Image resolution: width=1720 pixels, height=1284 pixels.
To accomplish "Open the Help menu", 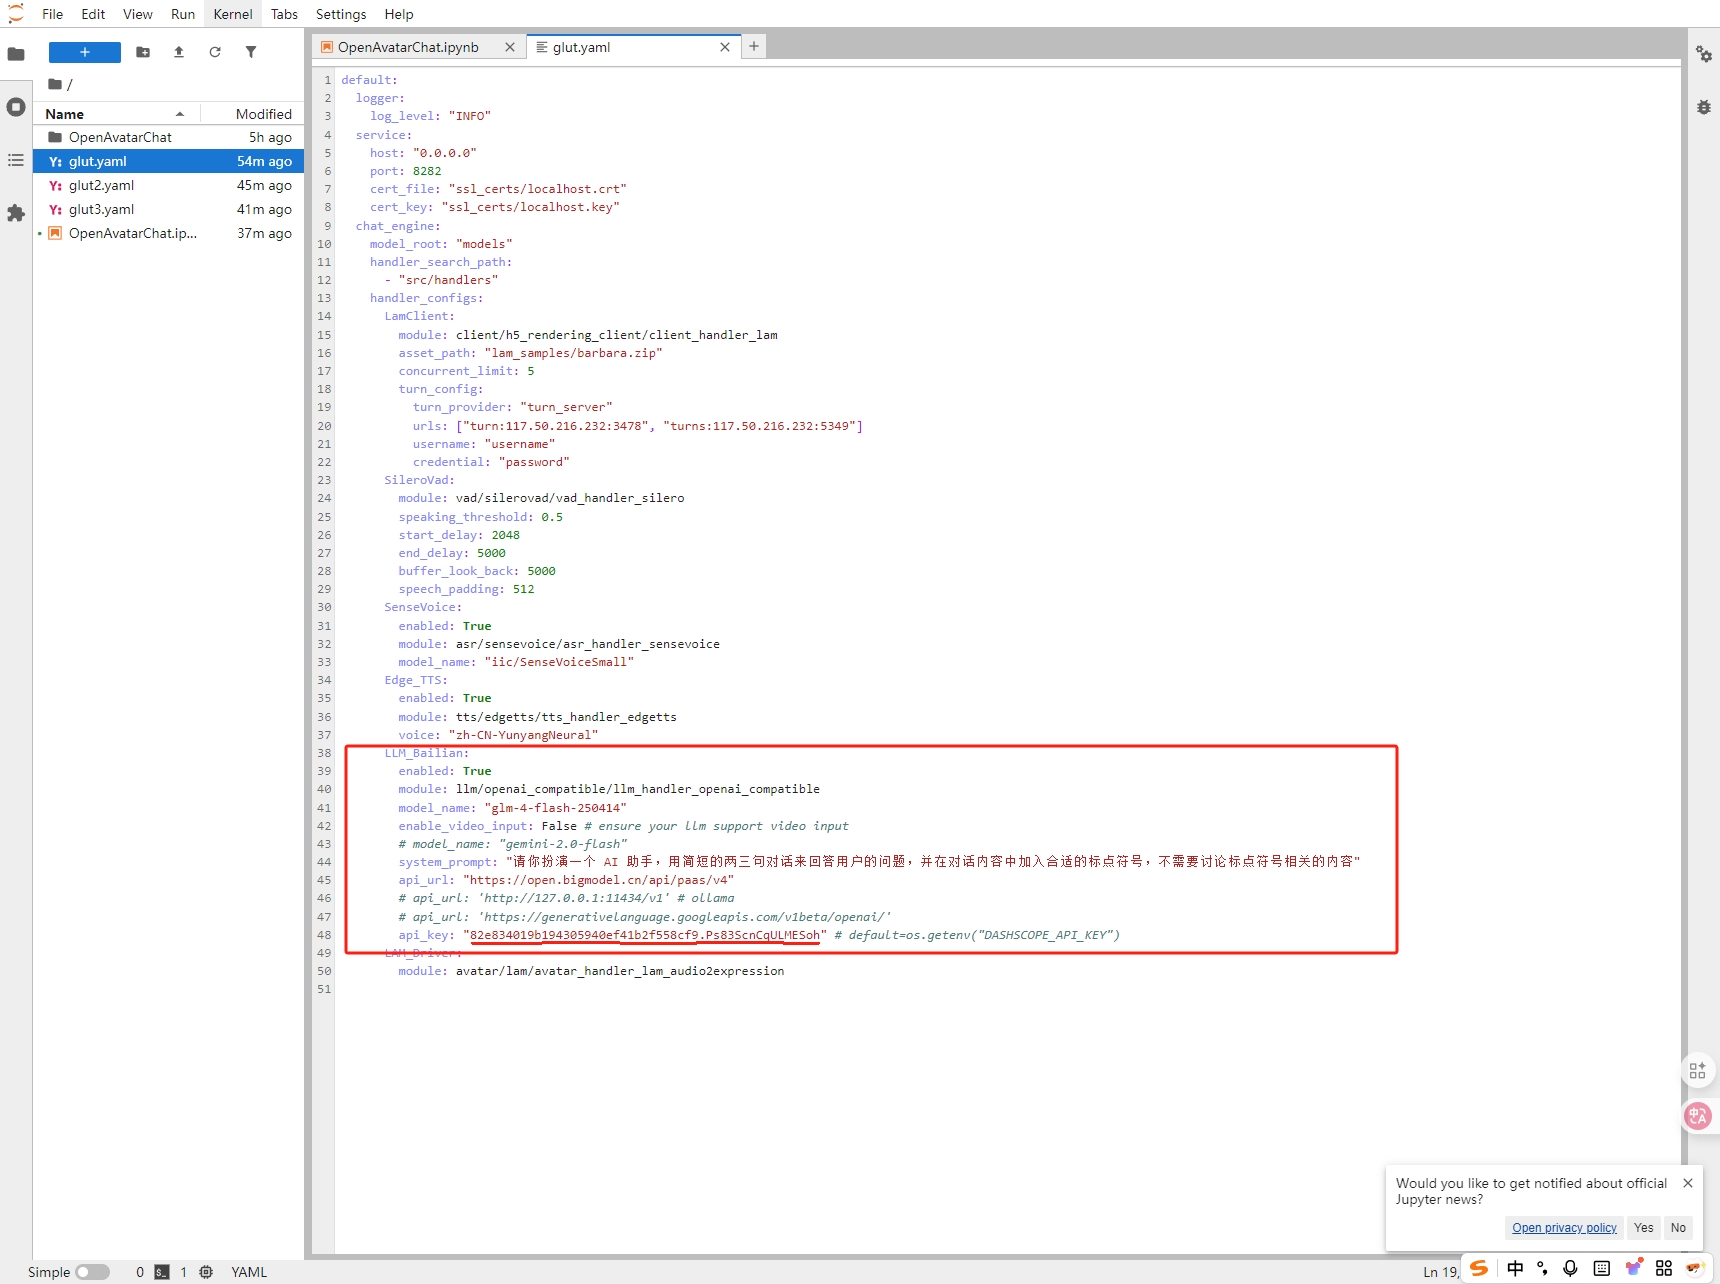I will tap(399, 14).
